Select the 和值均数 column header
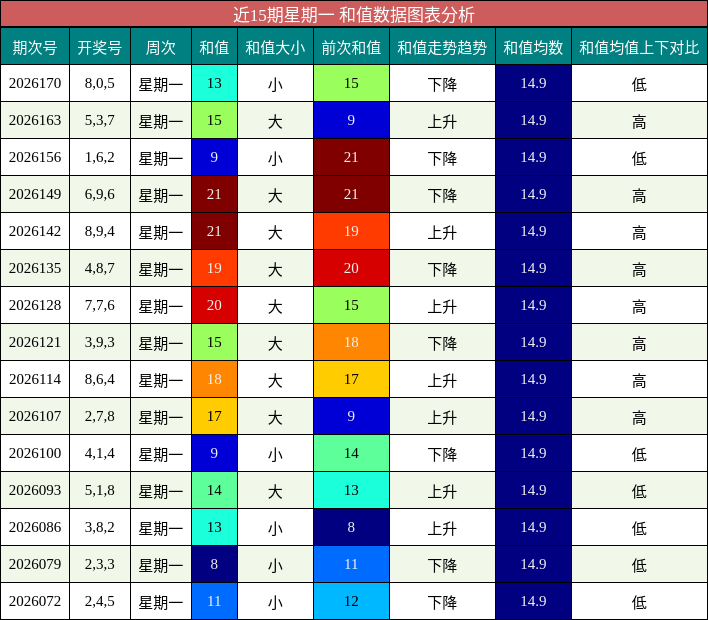708x620 pixels. 533,47
